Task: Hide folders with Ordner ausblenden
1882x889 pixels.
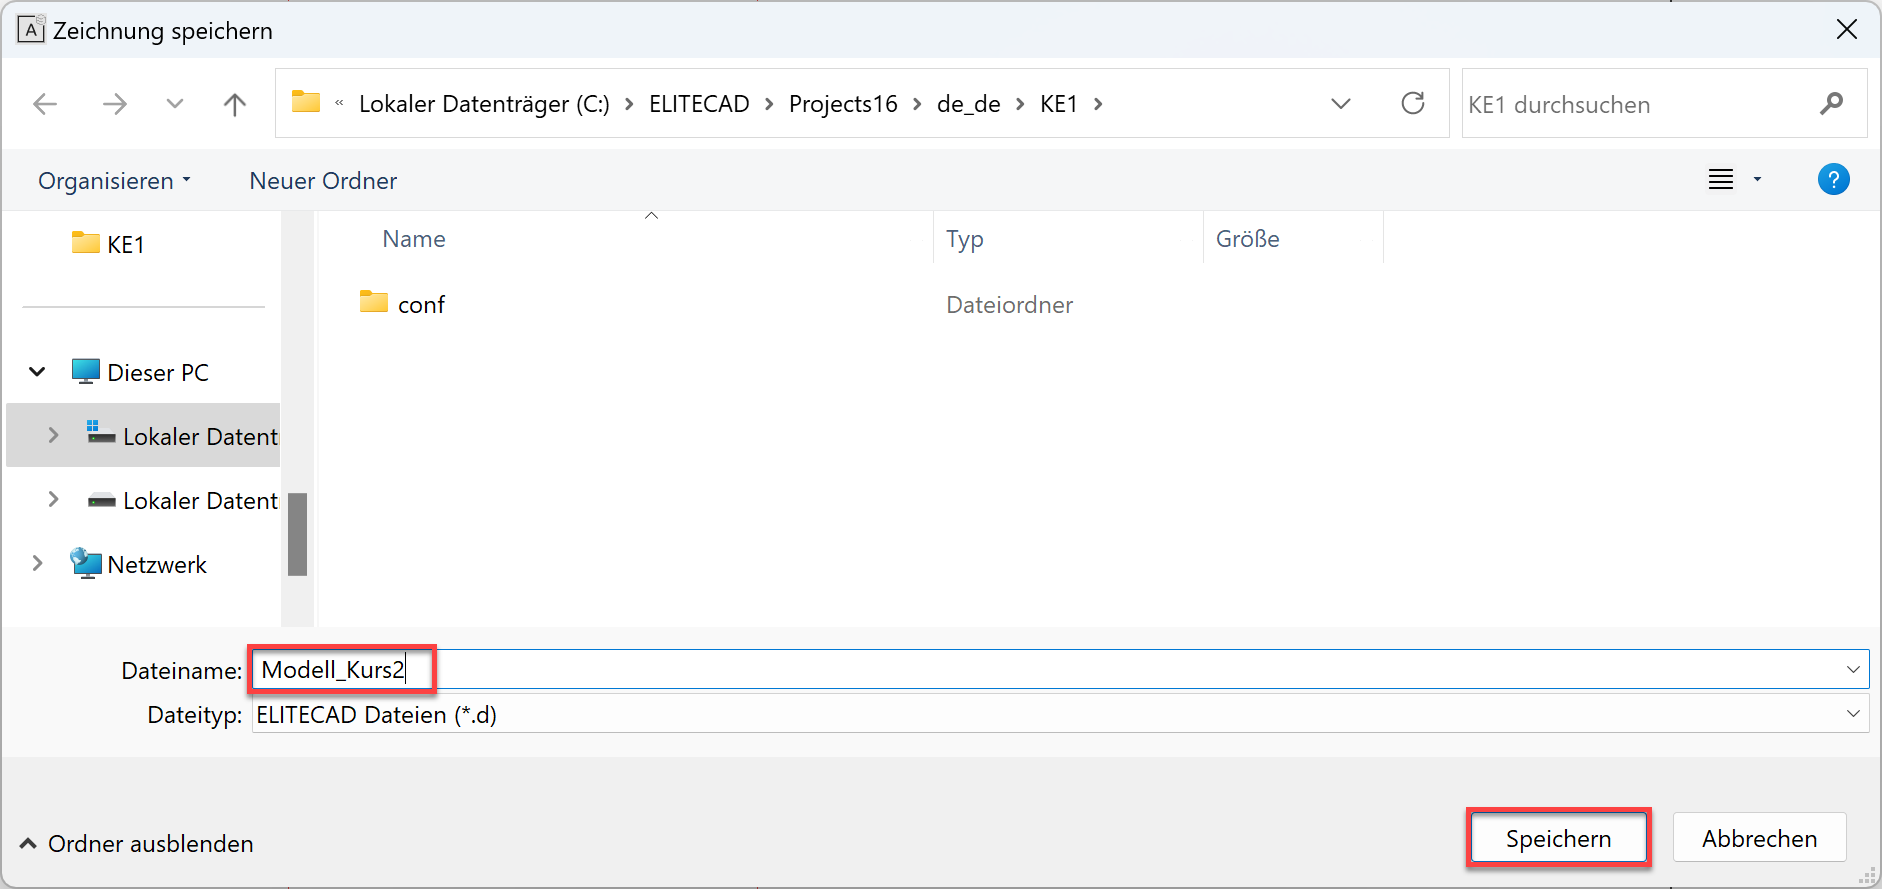Action: pos(136,844)
